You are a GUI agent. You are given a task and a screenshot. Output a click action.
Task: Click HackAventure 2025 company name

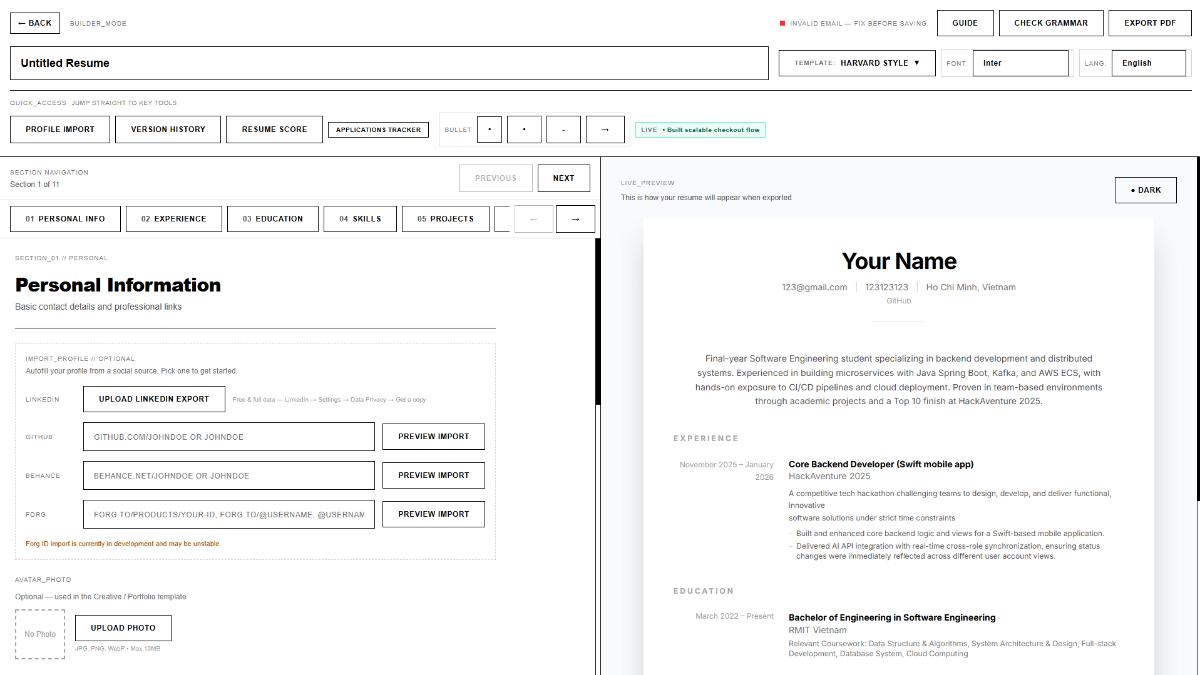831,476
